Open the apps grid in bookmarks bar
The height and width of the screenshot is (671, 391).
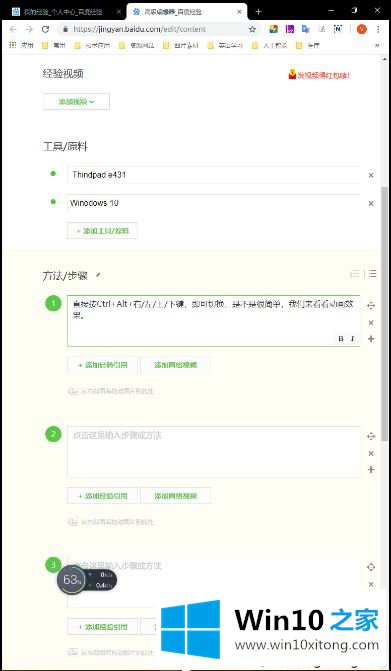pyautogui.click(x=13, y=45)
